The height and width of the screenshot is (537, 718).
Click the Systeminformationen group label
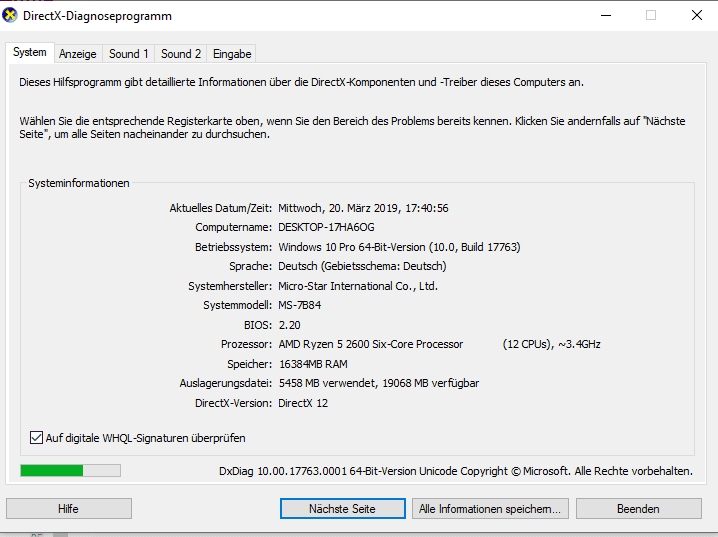click(79, 183)
